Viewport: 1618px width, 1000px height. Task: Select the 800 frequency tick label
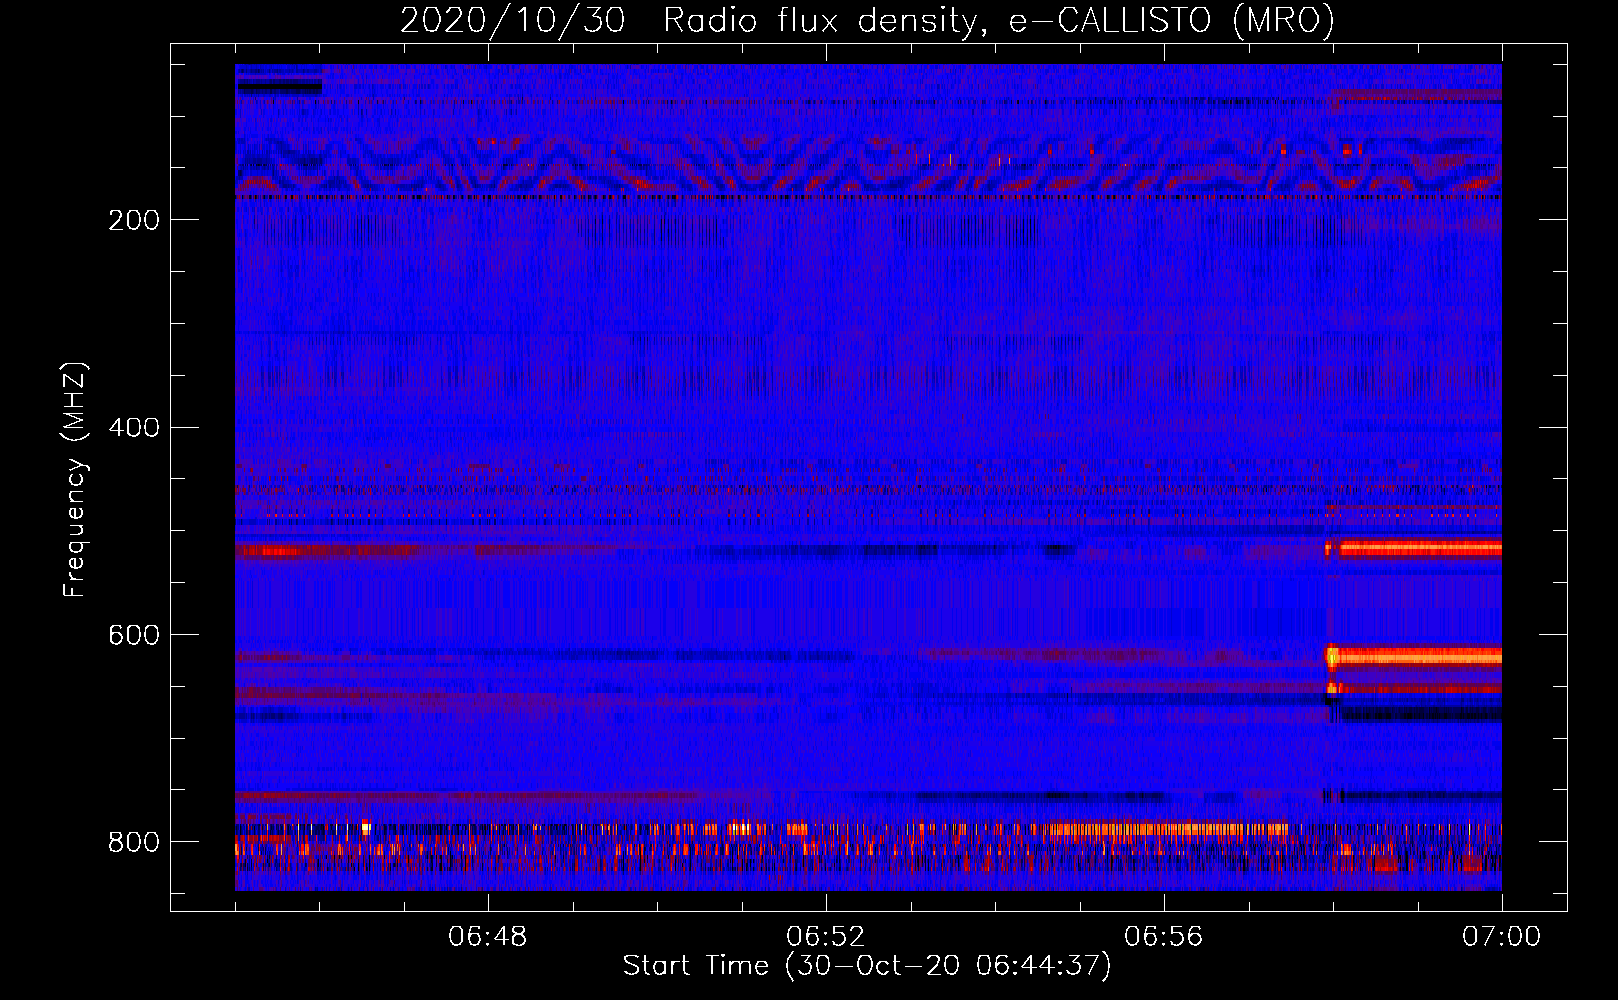click(x=133, y=843)
